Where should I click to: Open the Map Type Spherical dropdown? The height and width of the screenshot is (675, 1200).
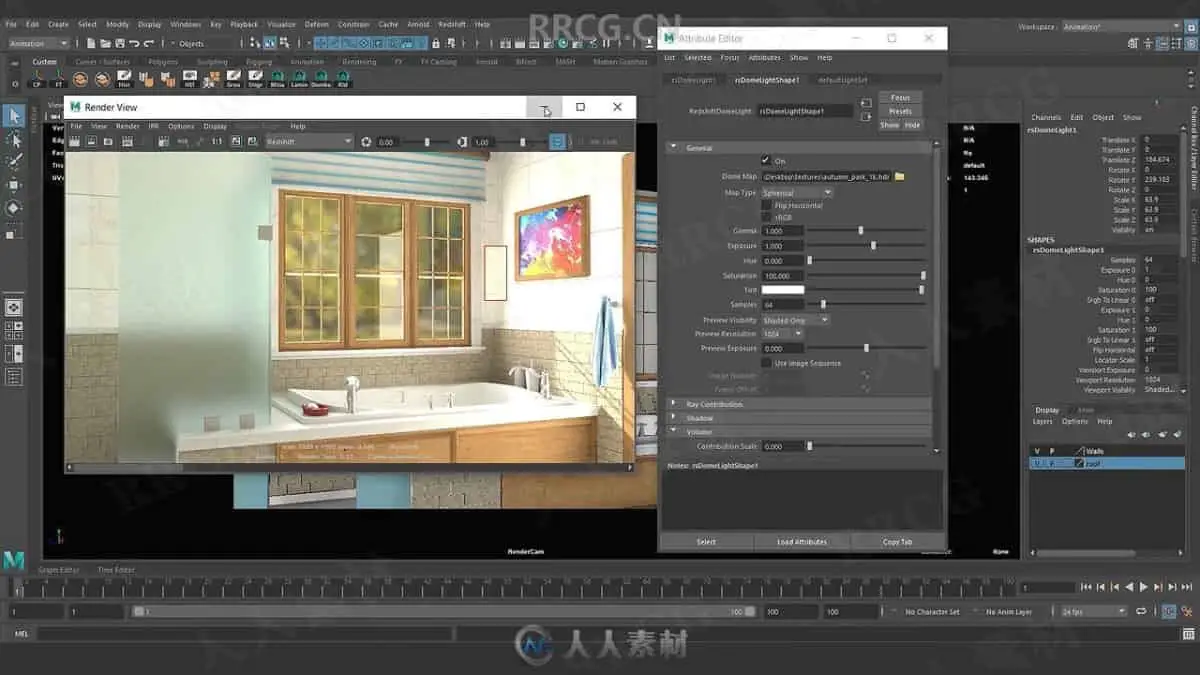[796, 192]
